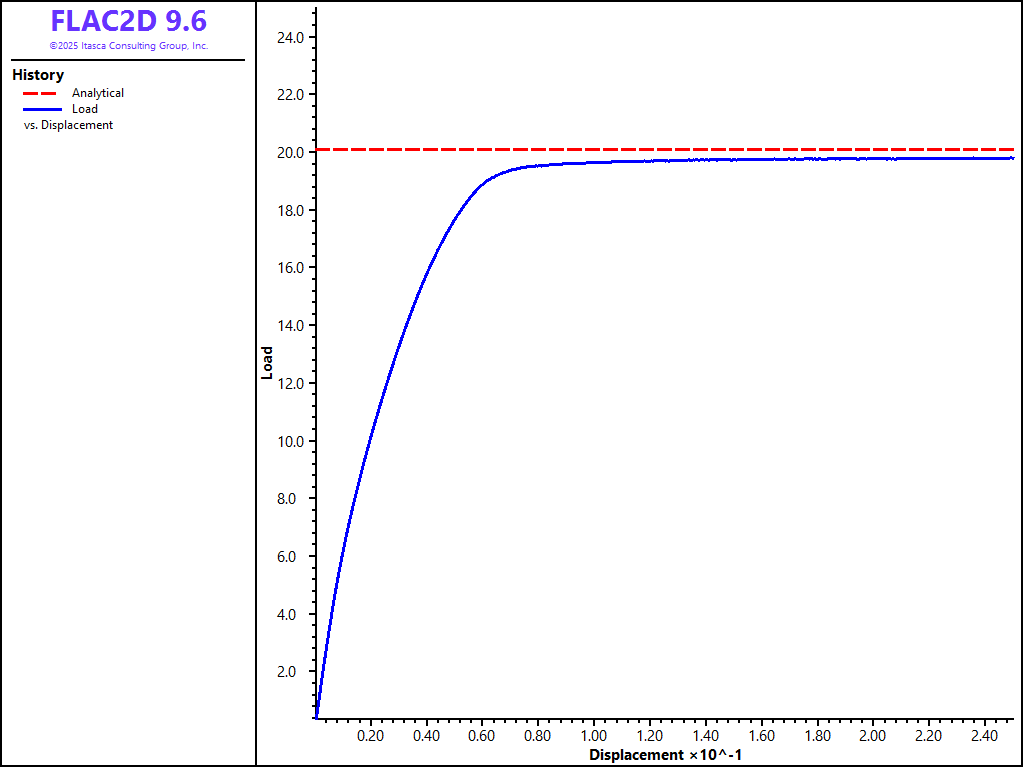
Task: Click the 1.00 displacement tick label
Action: tap(594, 736)
